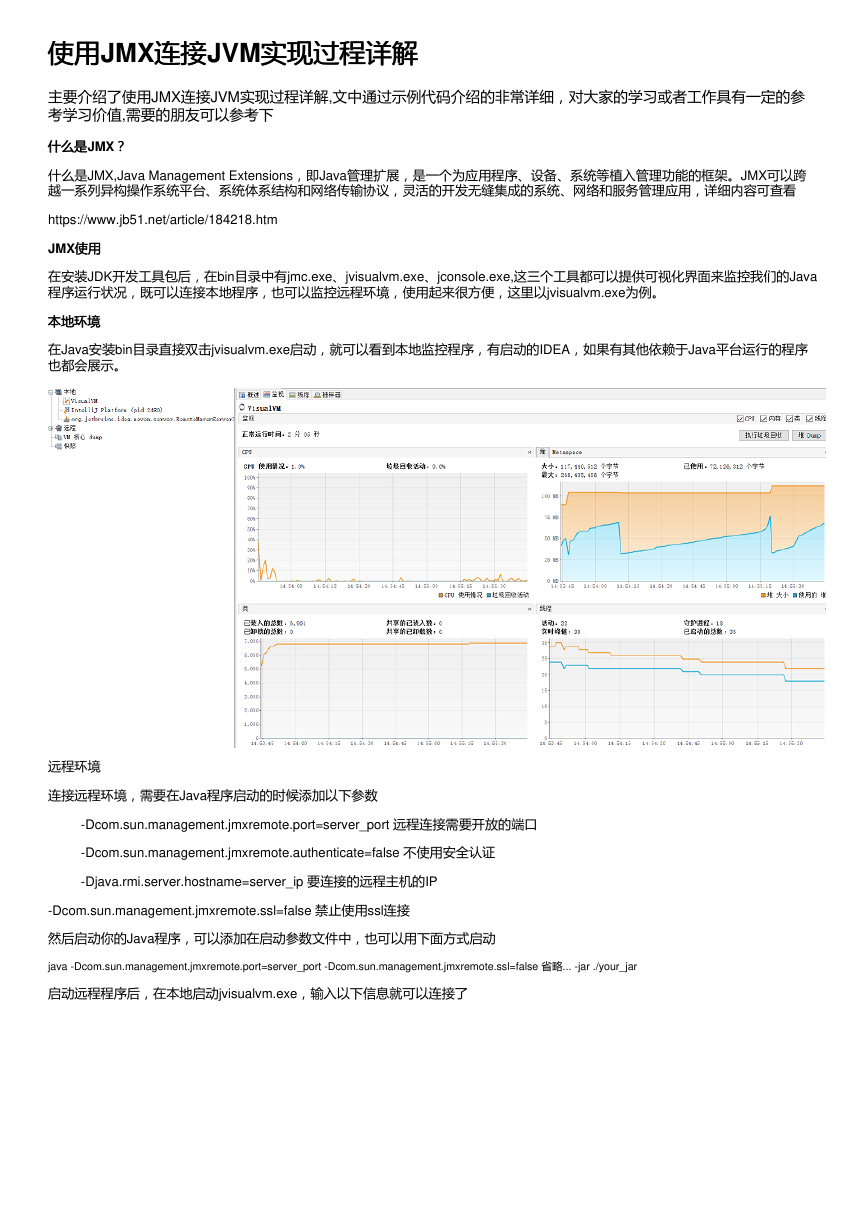Click the 守护进程 daemon threads count
The height and width of the screenshot is (1228, 868).
pyautogui.click(x=704, y=622)
